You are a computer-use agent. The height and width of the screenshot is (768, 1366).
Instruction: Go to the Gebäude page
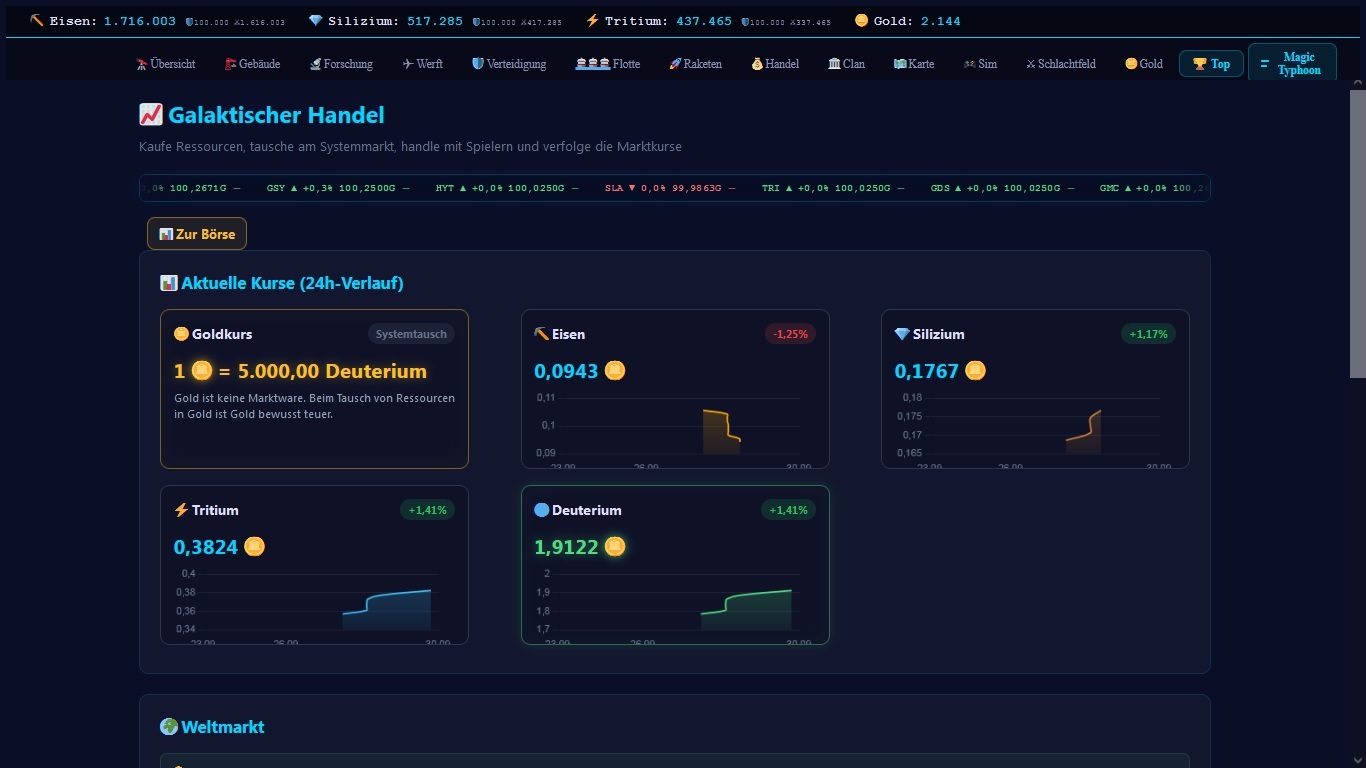pos(252,64)
